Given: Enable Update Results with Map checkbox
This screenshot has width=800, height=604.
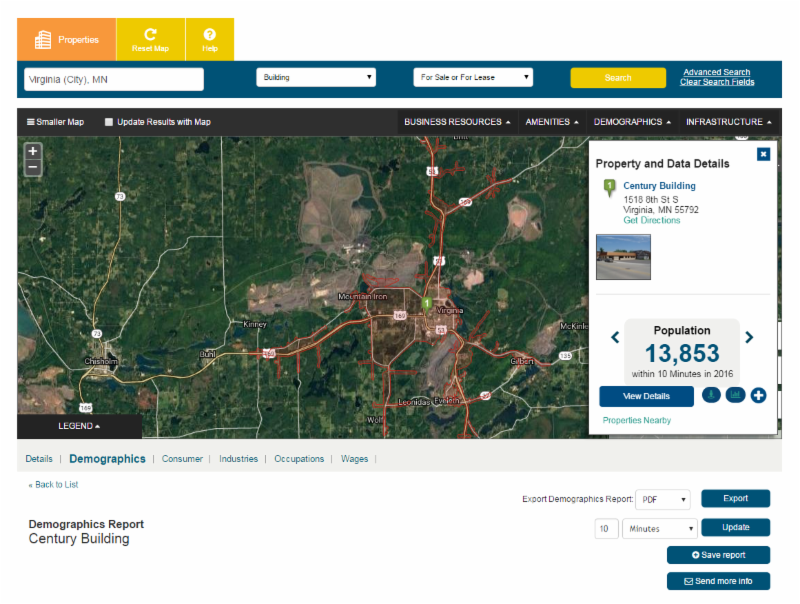Looking at the screenshot, I should click(109, 122).
